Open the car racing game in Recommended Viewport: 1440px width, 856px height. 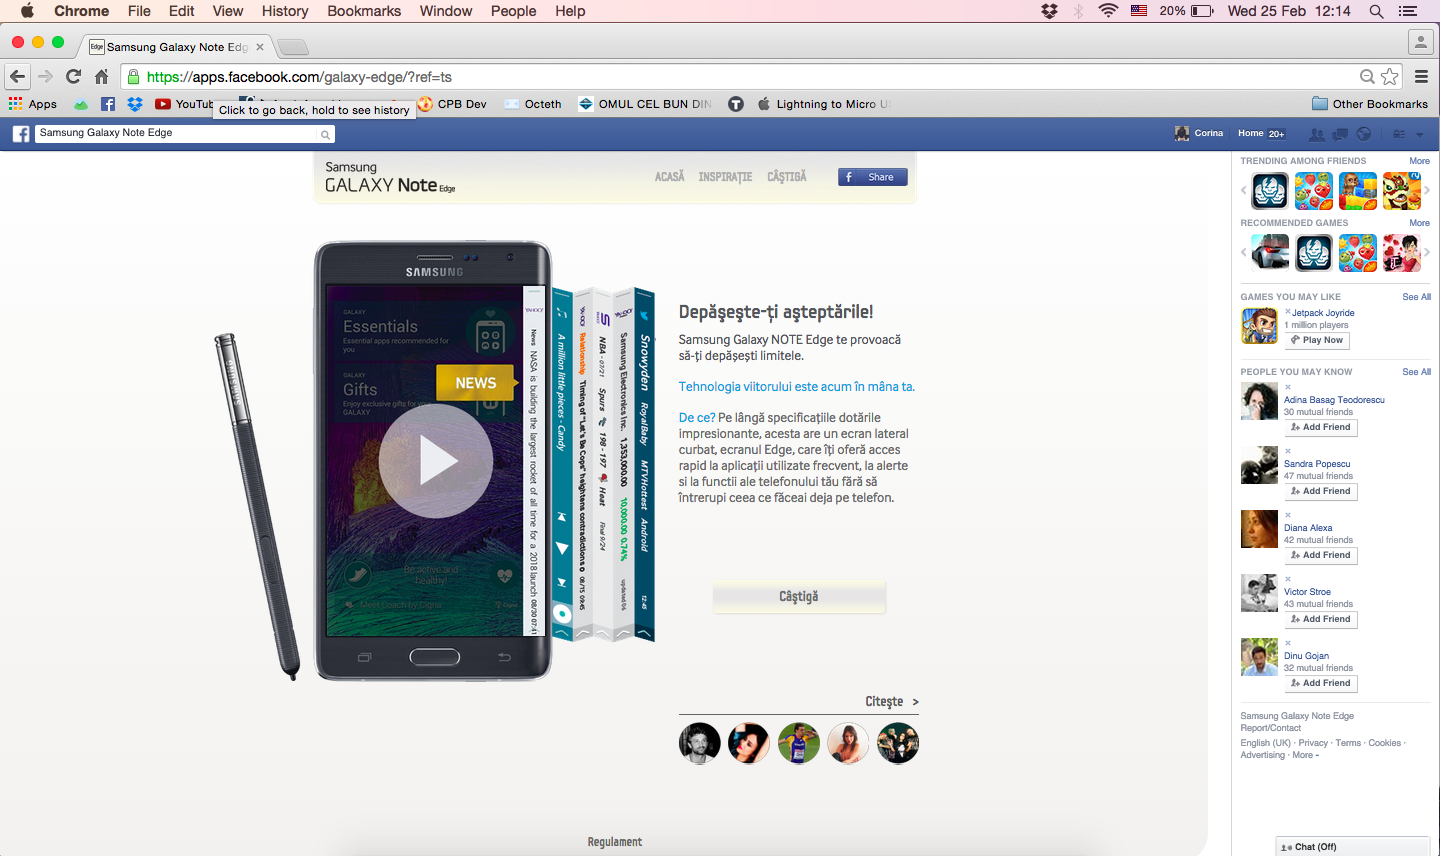pos(1270,253)
